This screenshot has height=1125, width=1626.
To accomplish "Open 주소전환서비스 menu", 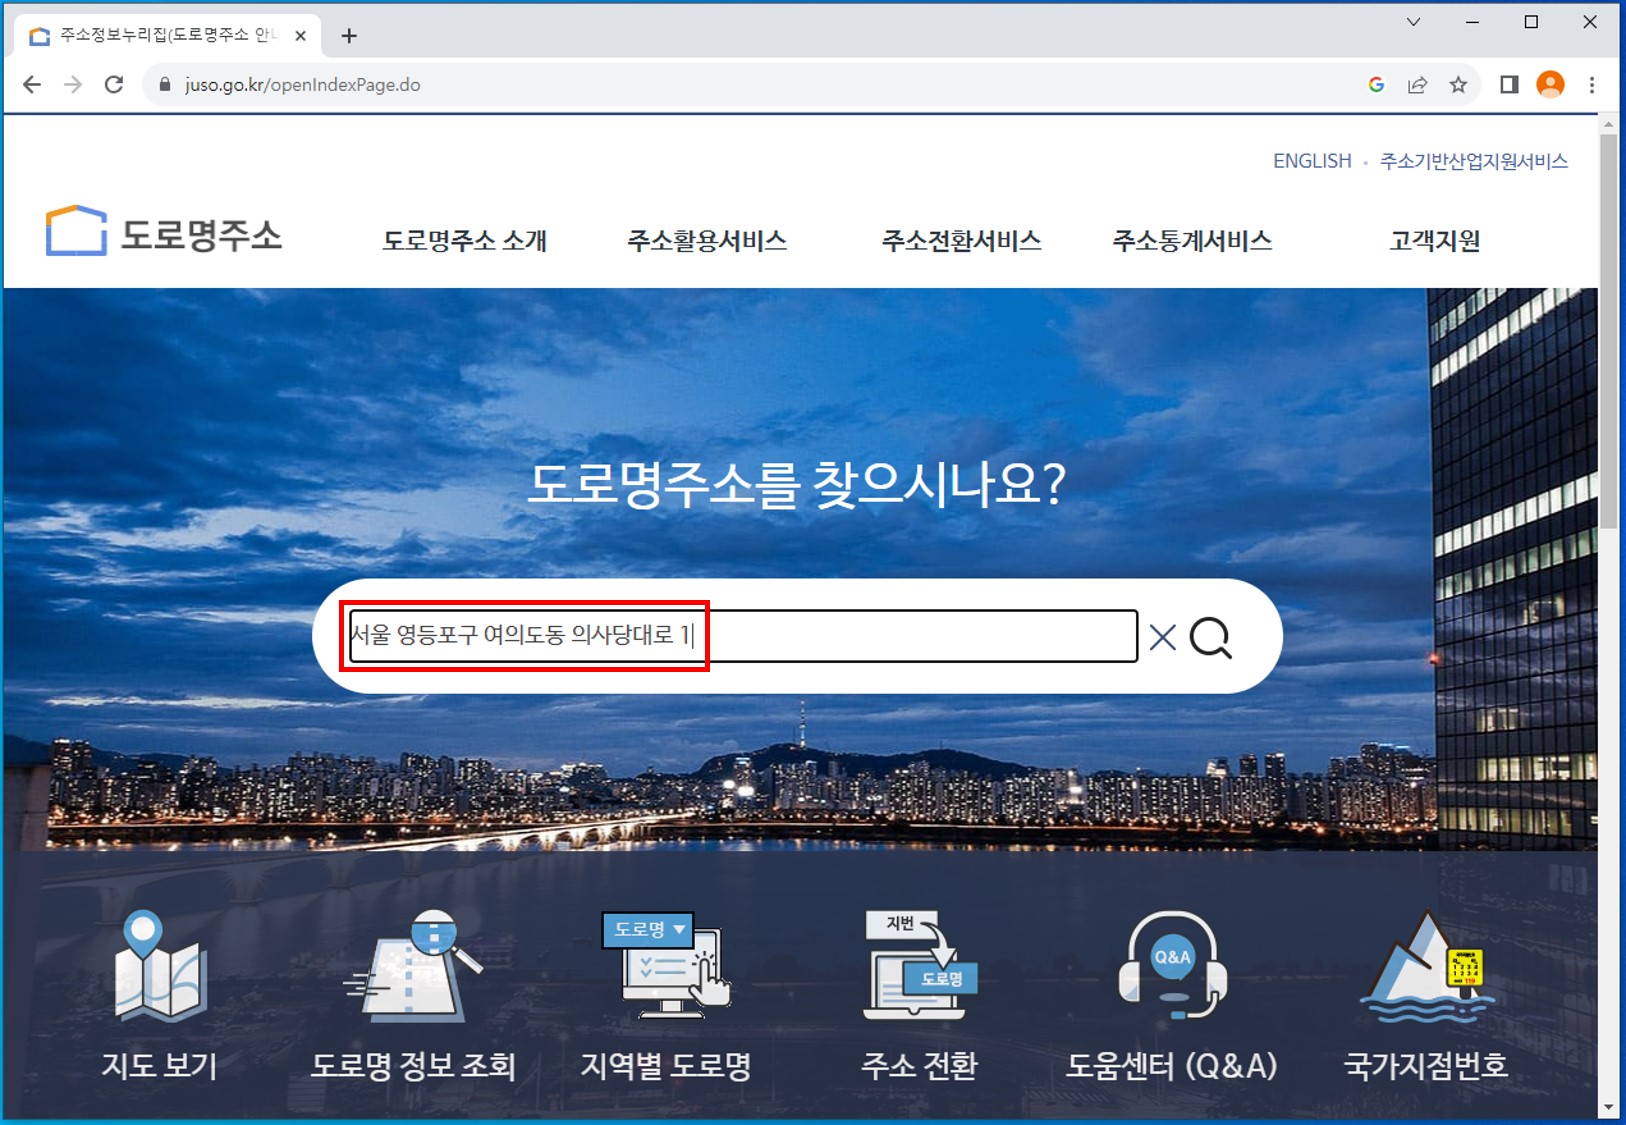I will click(961, 240).
